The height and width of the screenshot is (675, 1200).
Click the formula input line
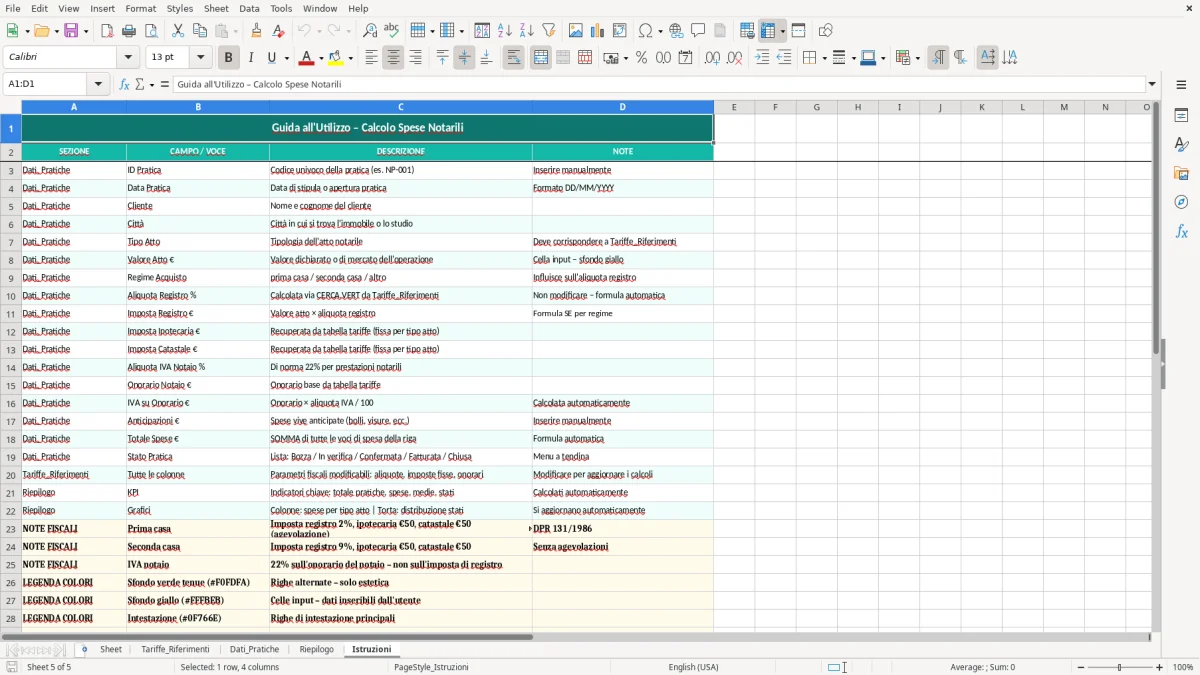pyautogui.click(x=659, y=84)
